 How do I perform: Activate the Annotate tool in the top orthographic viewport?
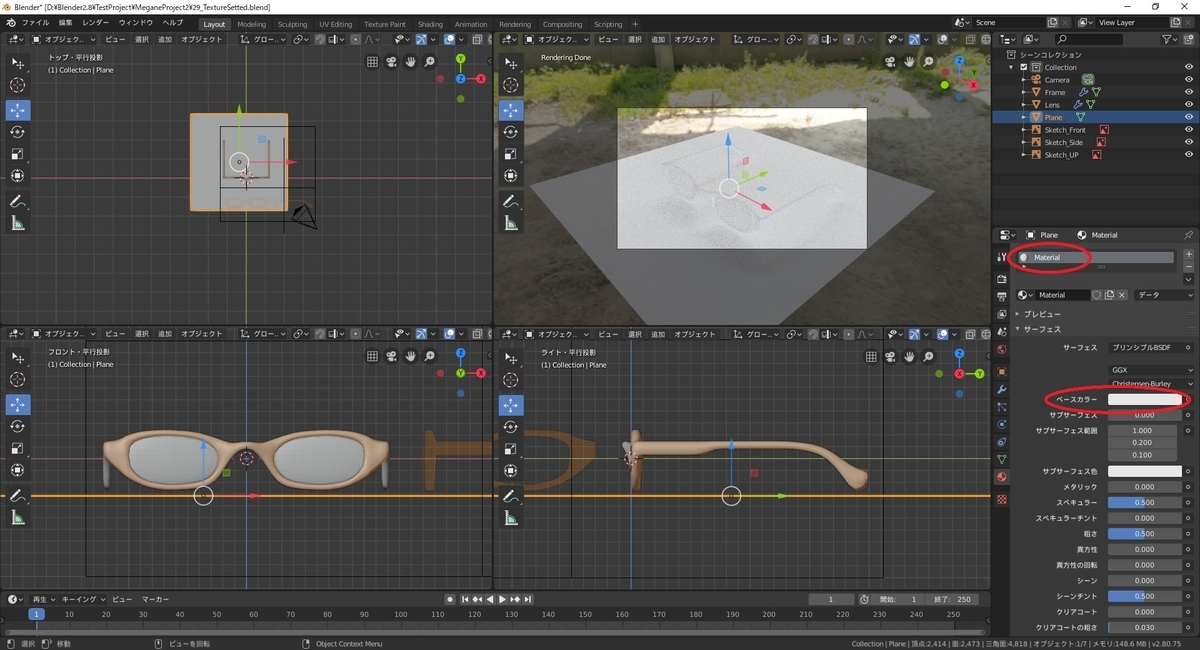tap(17, 202)
